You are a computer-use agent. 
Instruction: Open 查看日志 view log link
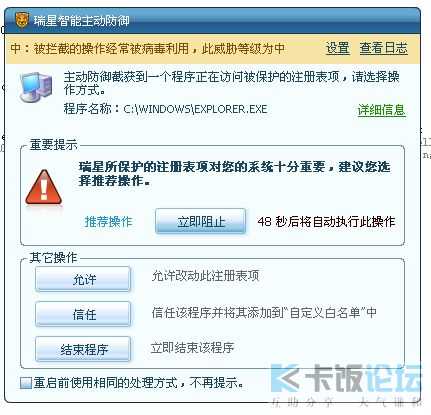tap(384, 48)
